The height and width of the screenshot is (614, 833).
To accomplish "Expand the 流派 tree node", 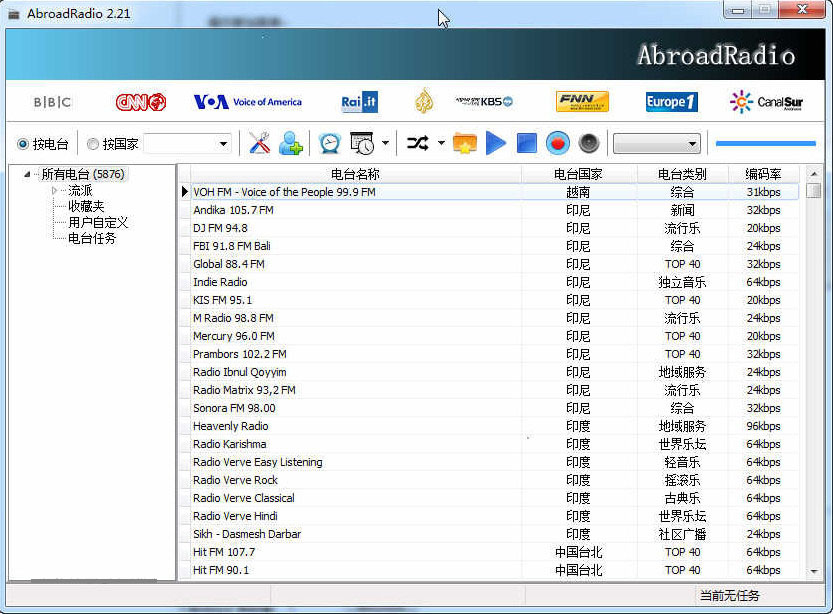I will click(x=54, y=190).
